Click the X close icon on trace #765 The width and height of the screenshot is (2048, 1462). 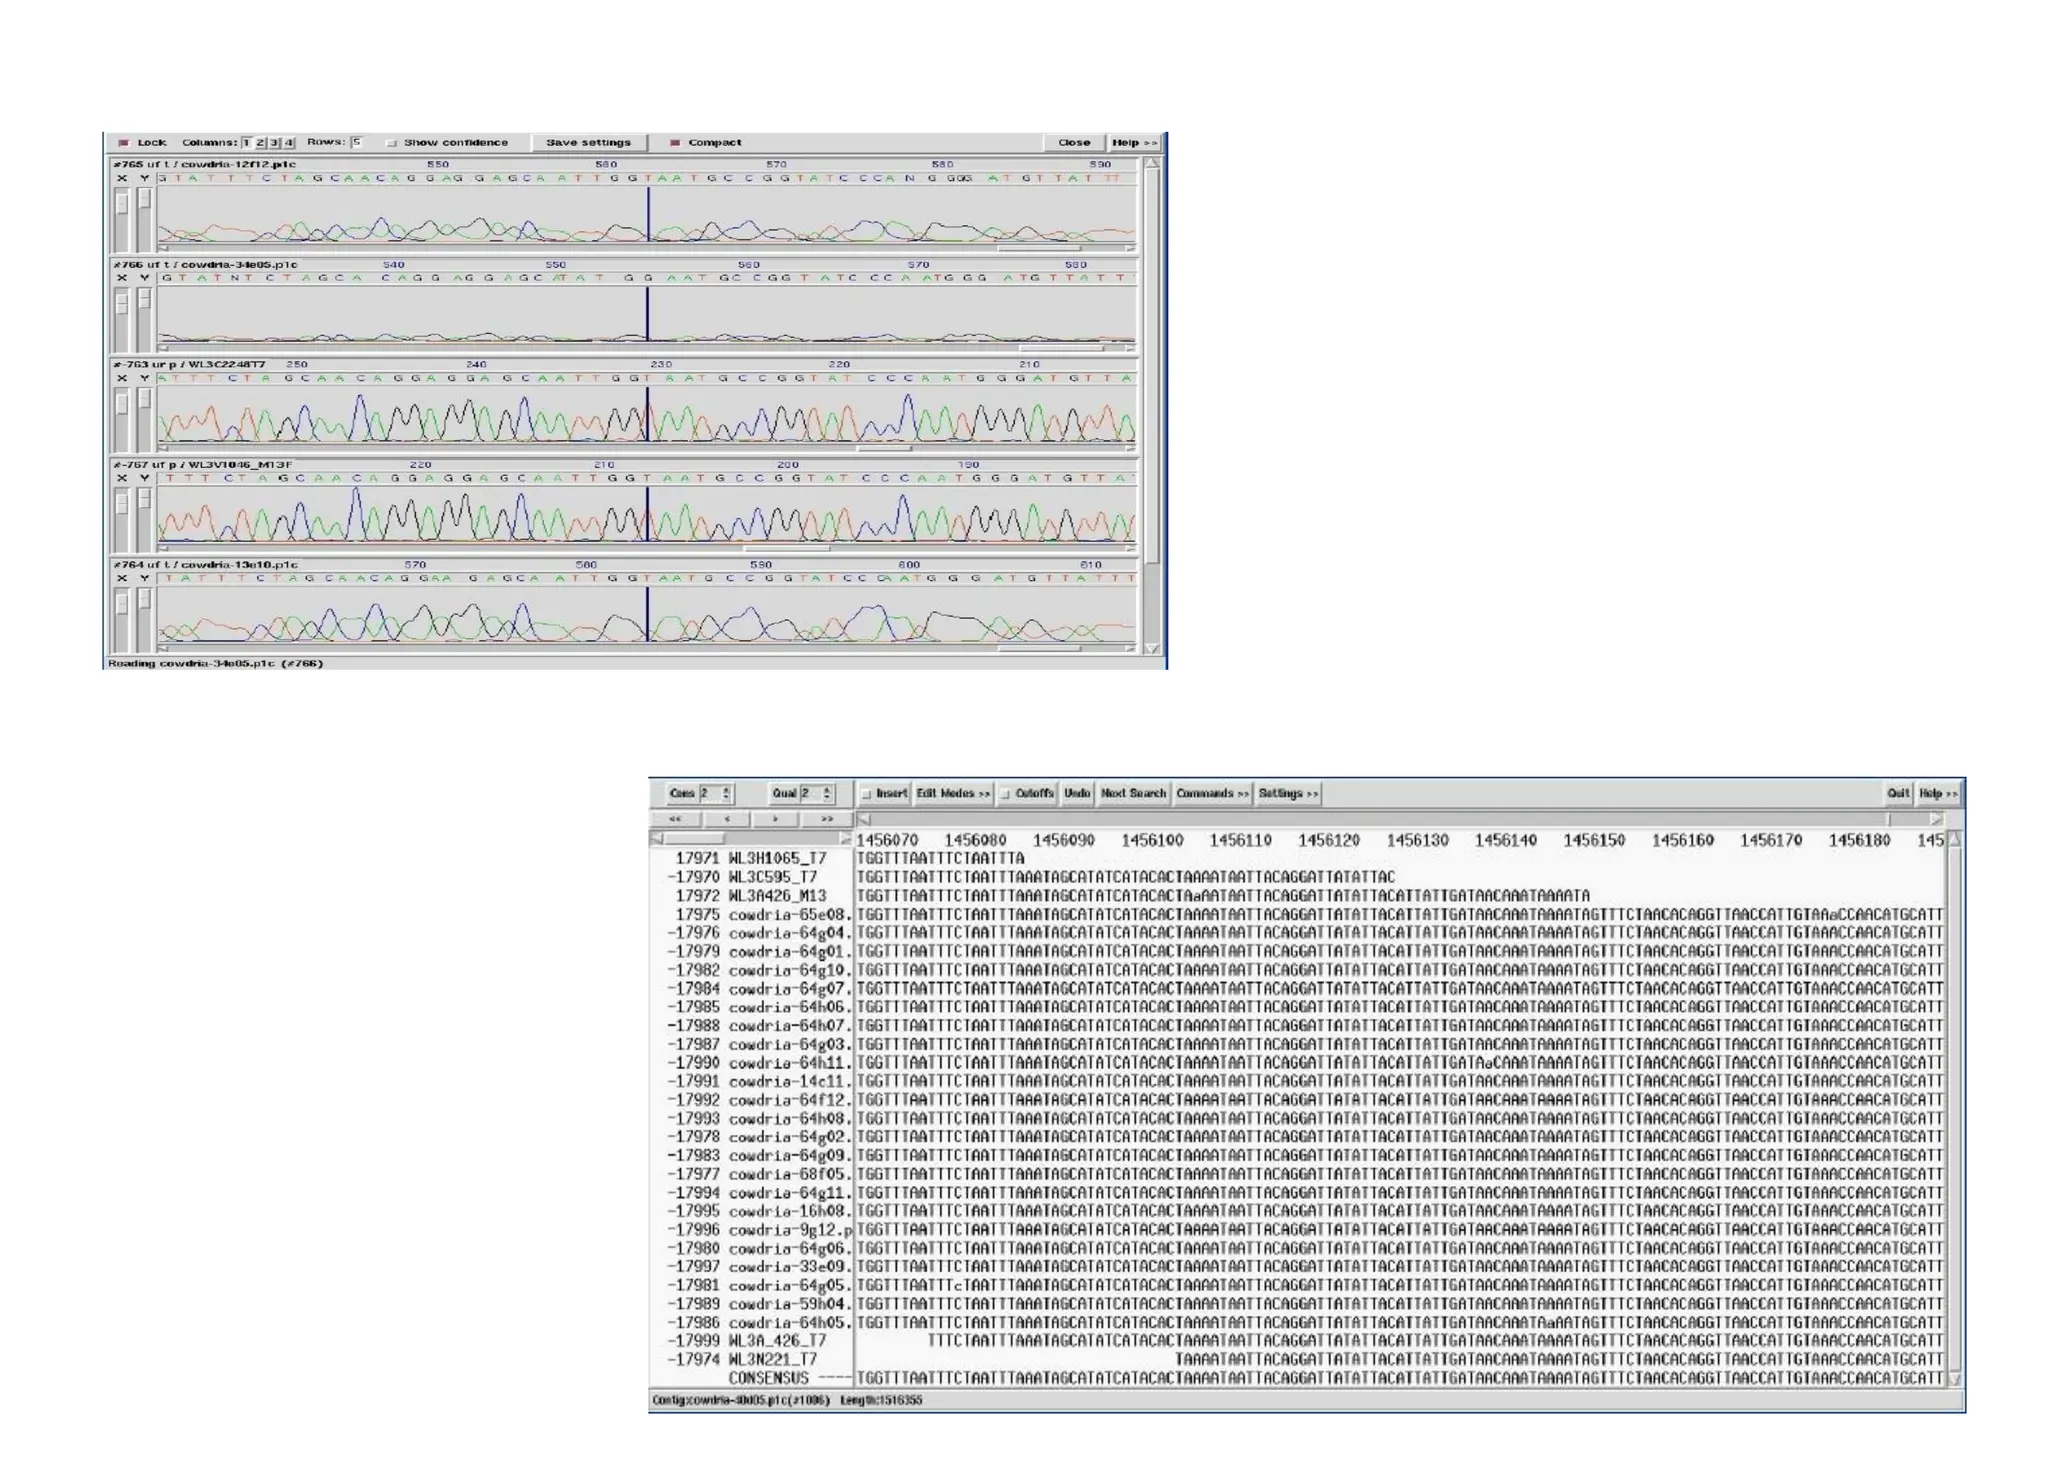coord(122,178)
